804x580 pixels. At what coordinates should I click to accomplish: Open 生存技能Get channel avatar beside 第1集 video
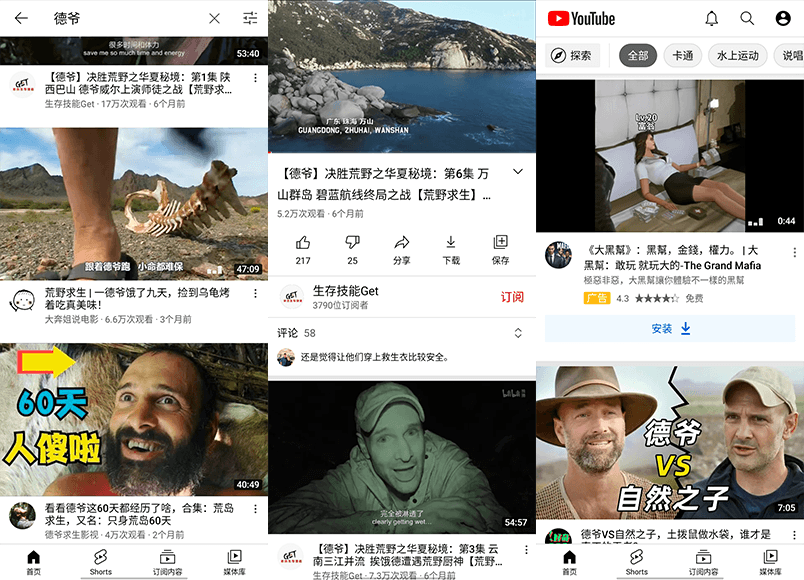23,85
